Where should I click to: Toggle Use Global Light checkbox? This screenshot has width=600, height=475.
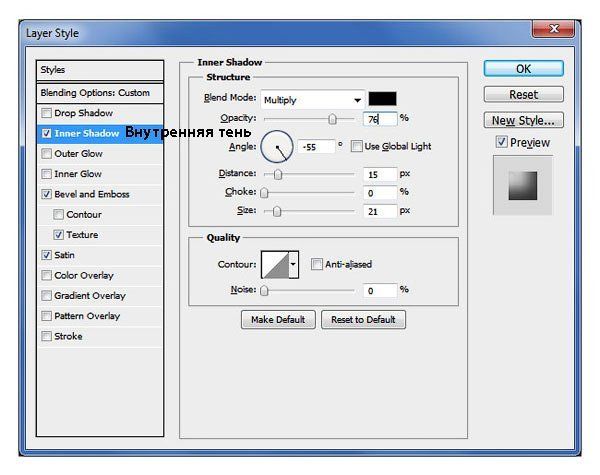356,146
